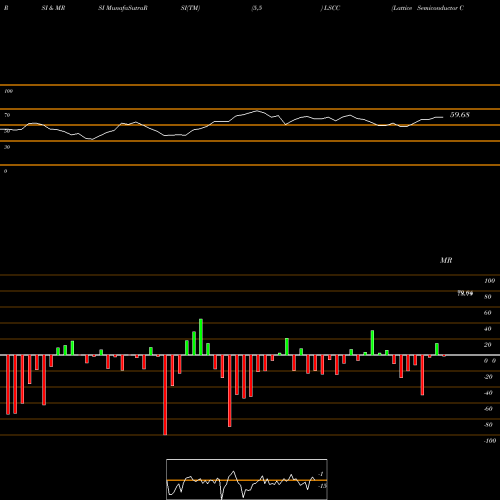Open the mini overview chart thumbnail
This screenshot has height=500, width=500.
click(x=247, y=479)
